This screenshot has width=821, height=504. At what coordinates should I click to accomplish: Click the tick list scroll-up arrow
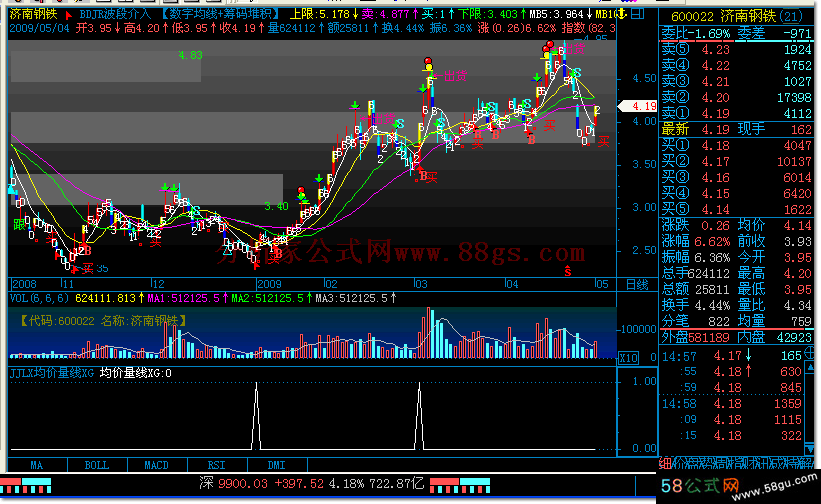tap(809, 368)
